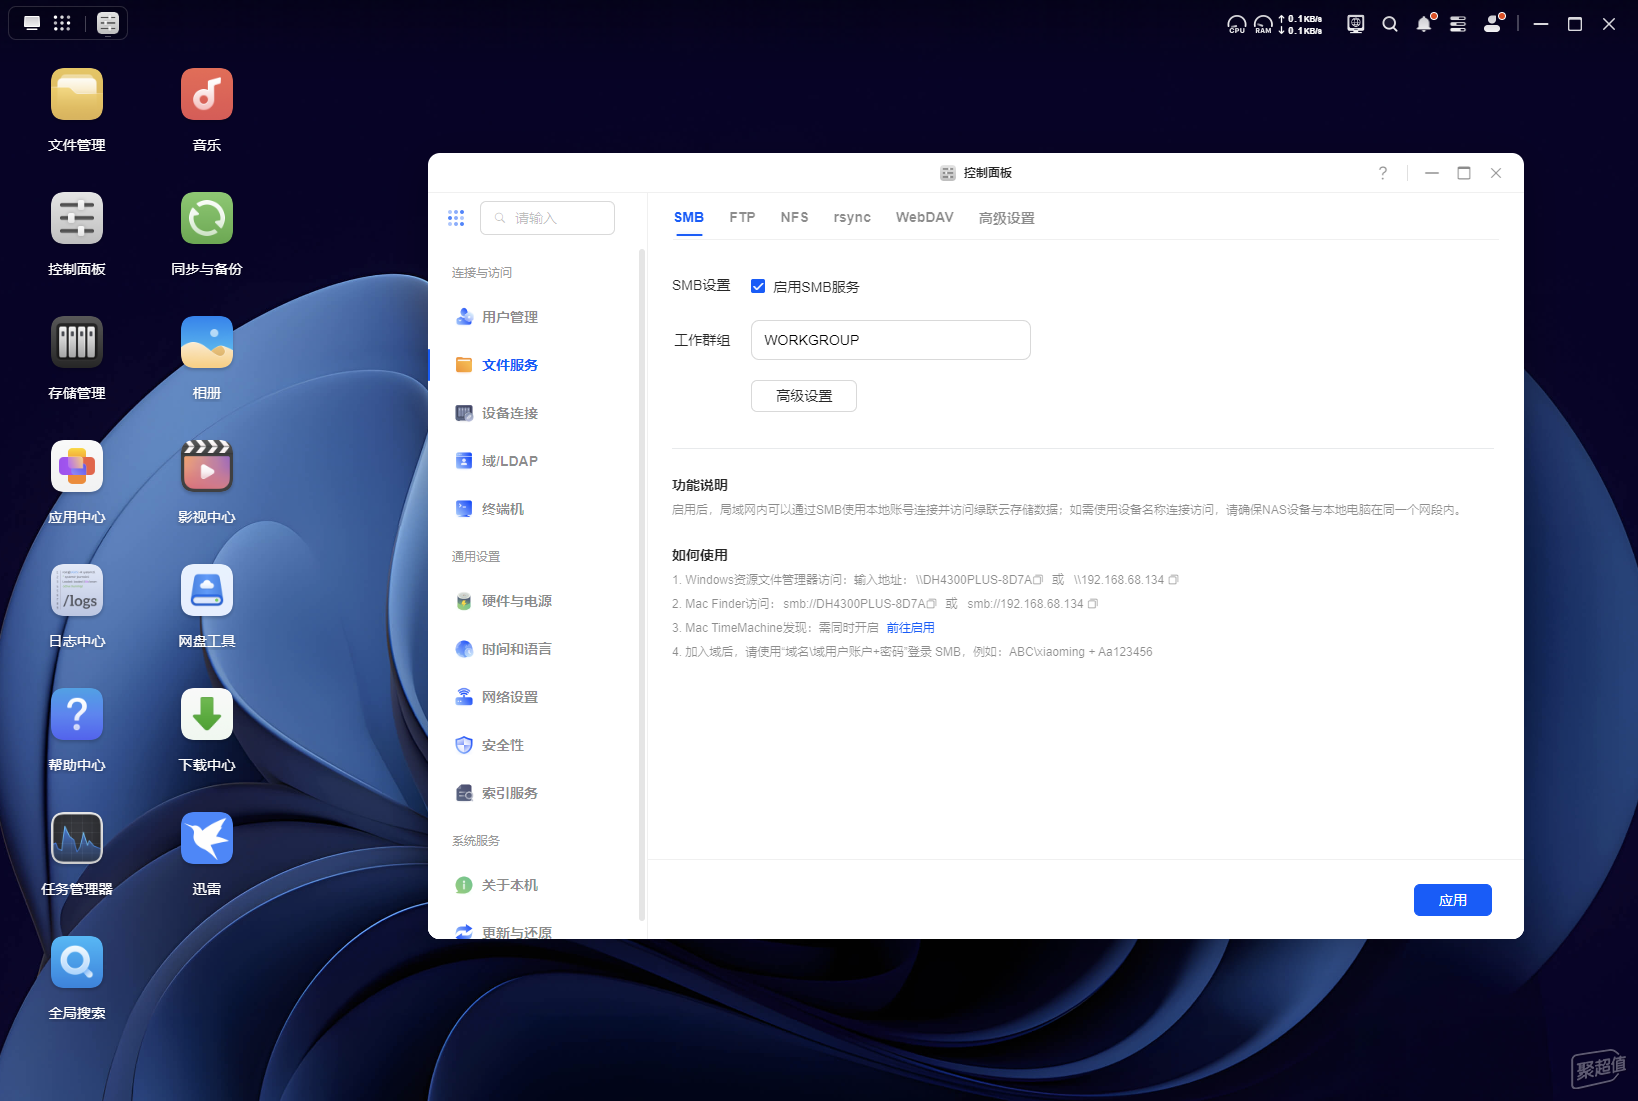The image size is (1638, 1101).
Task: Toggle the 启用SMB服务 checkbox
Action: coord(758,286)
